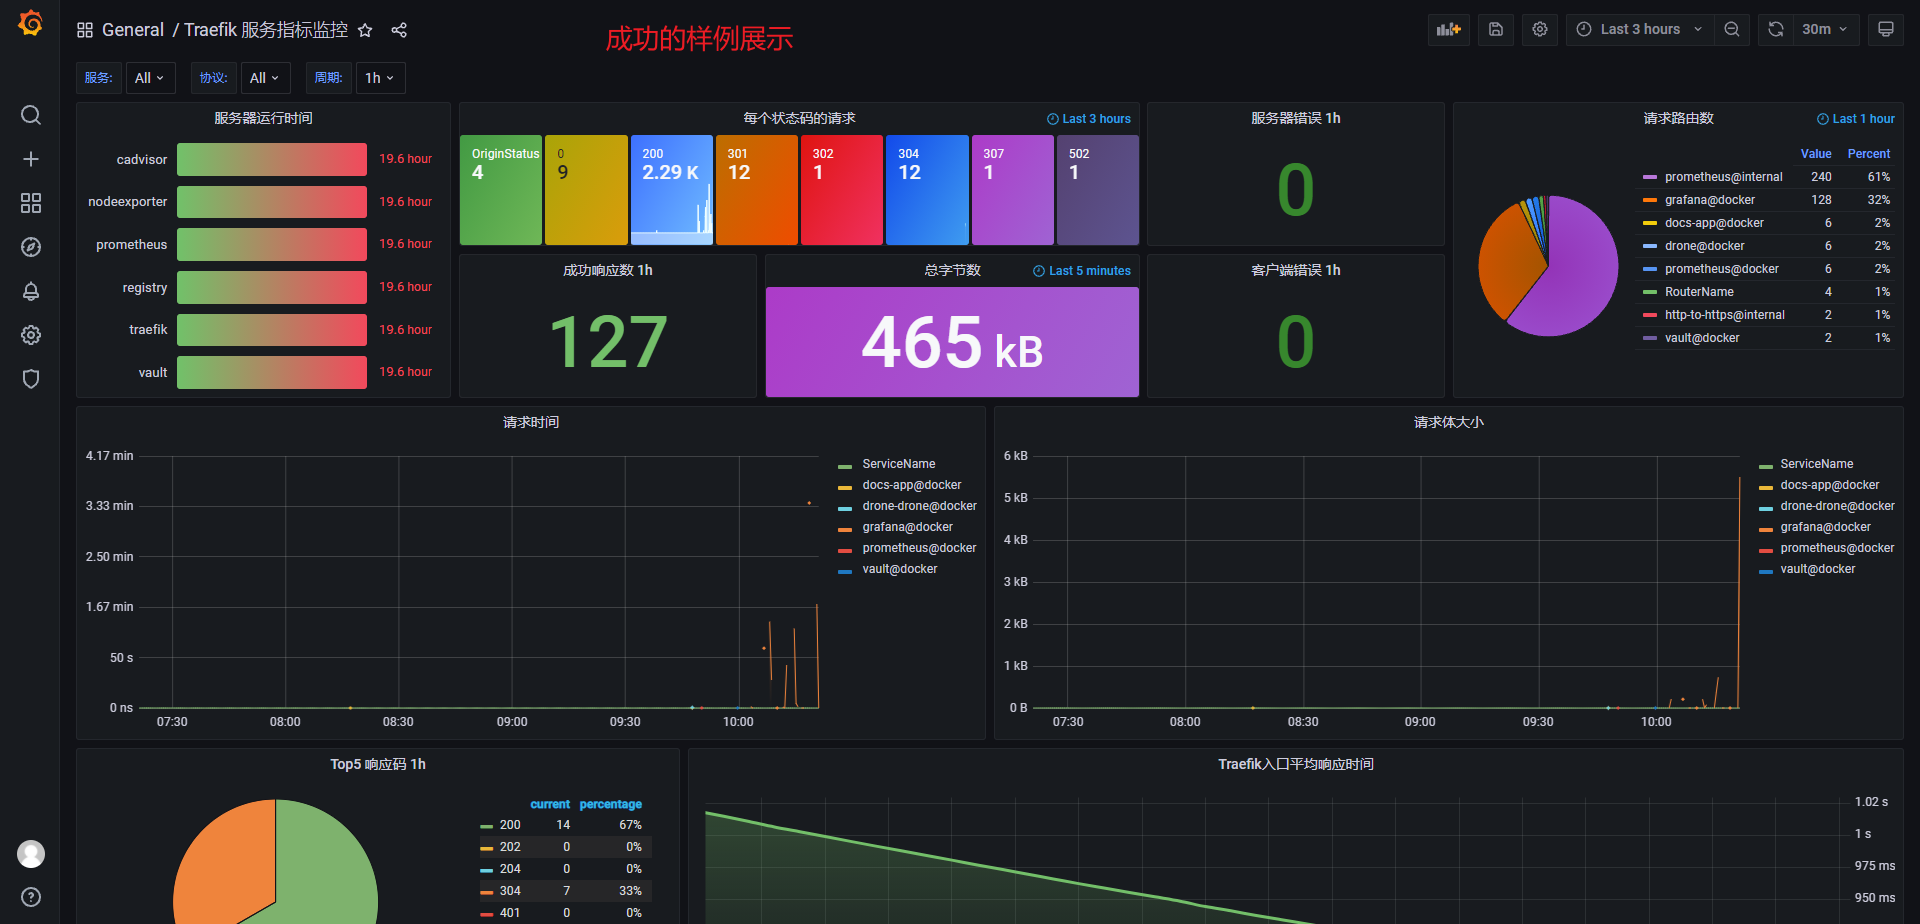Screen dimensions: 1920x924
Task: Sort route legend by Value column
Action: coord(1816,154)
